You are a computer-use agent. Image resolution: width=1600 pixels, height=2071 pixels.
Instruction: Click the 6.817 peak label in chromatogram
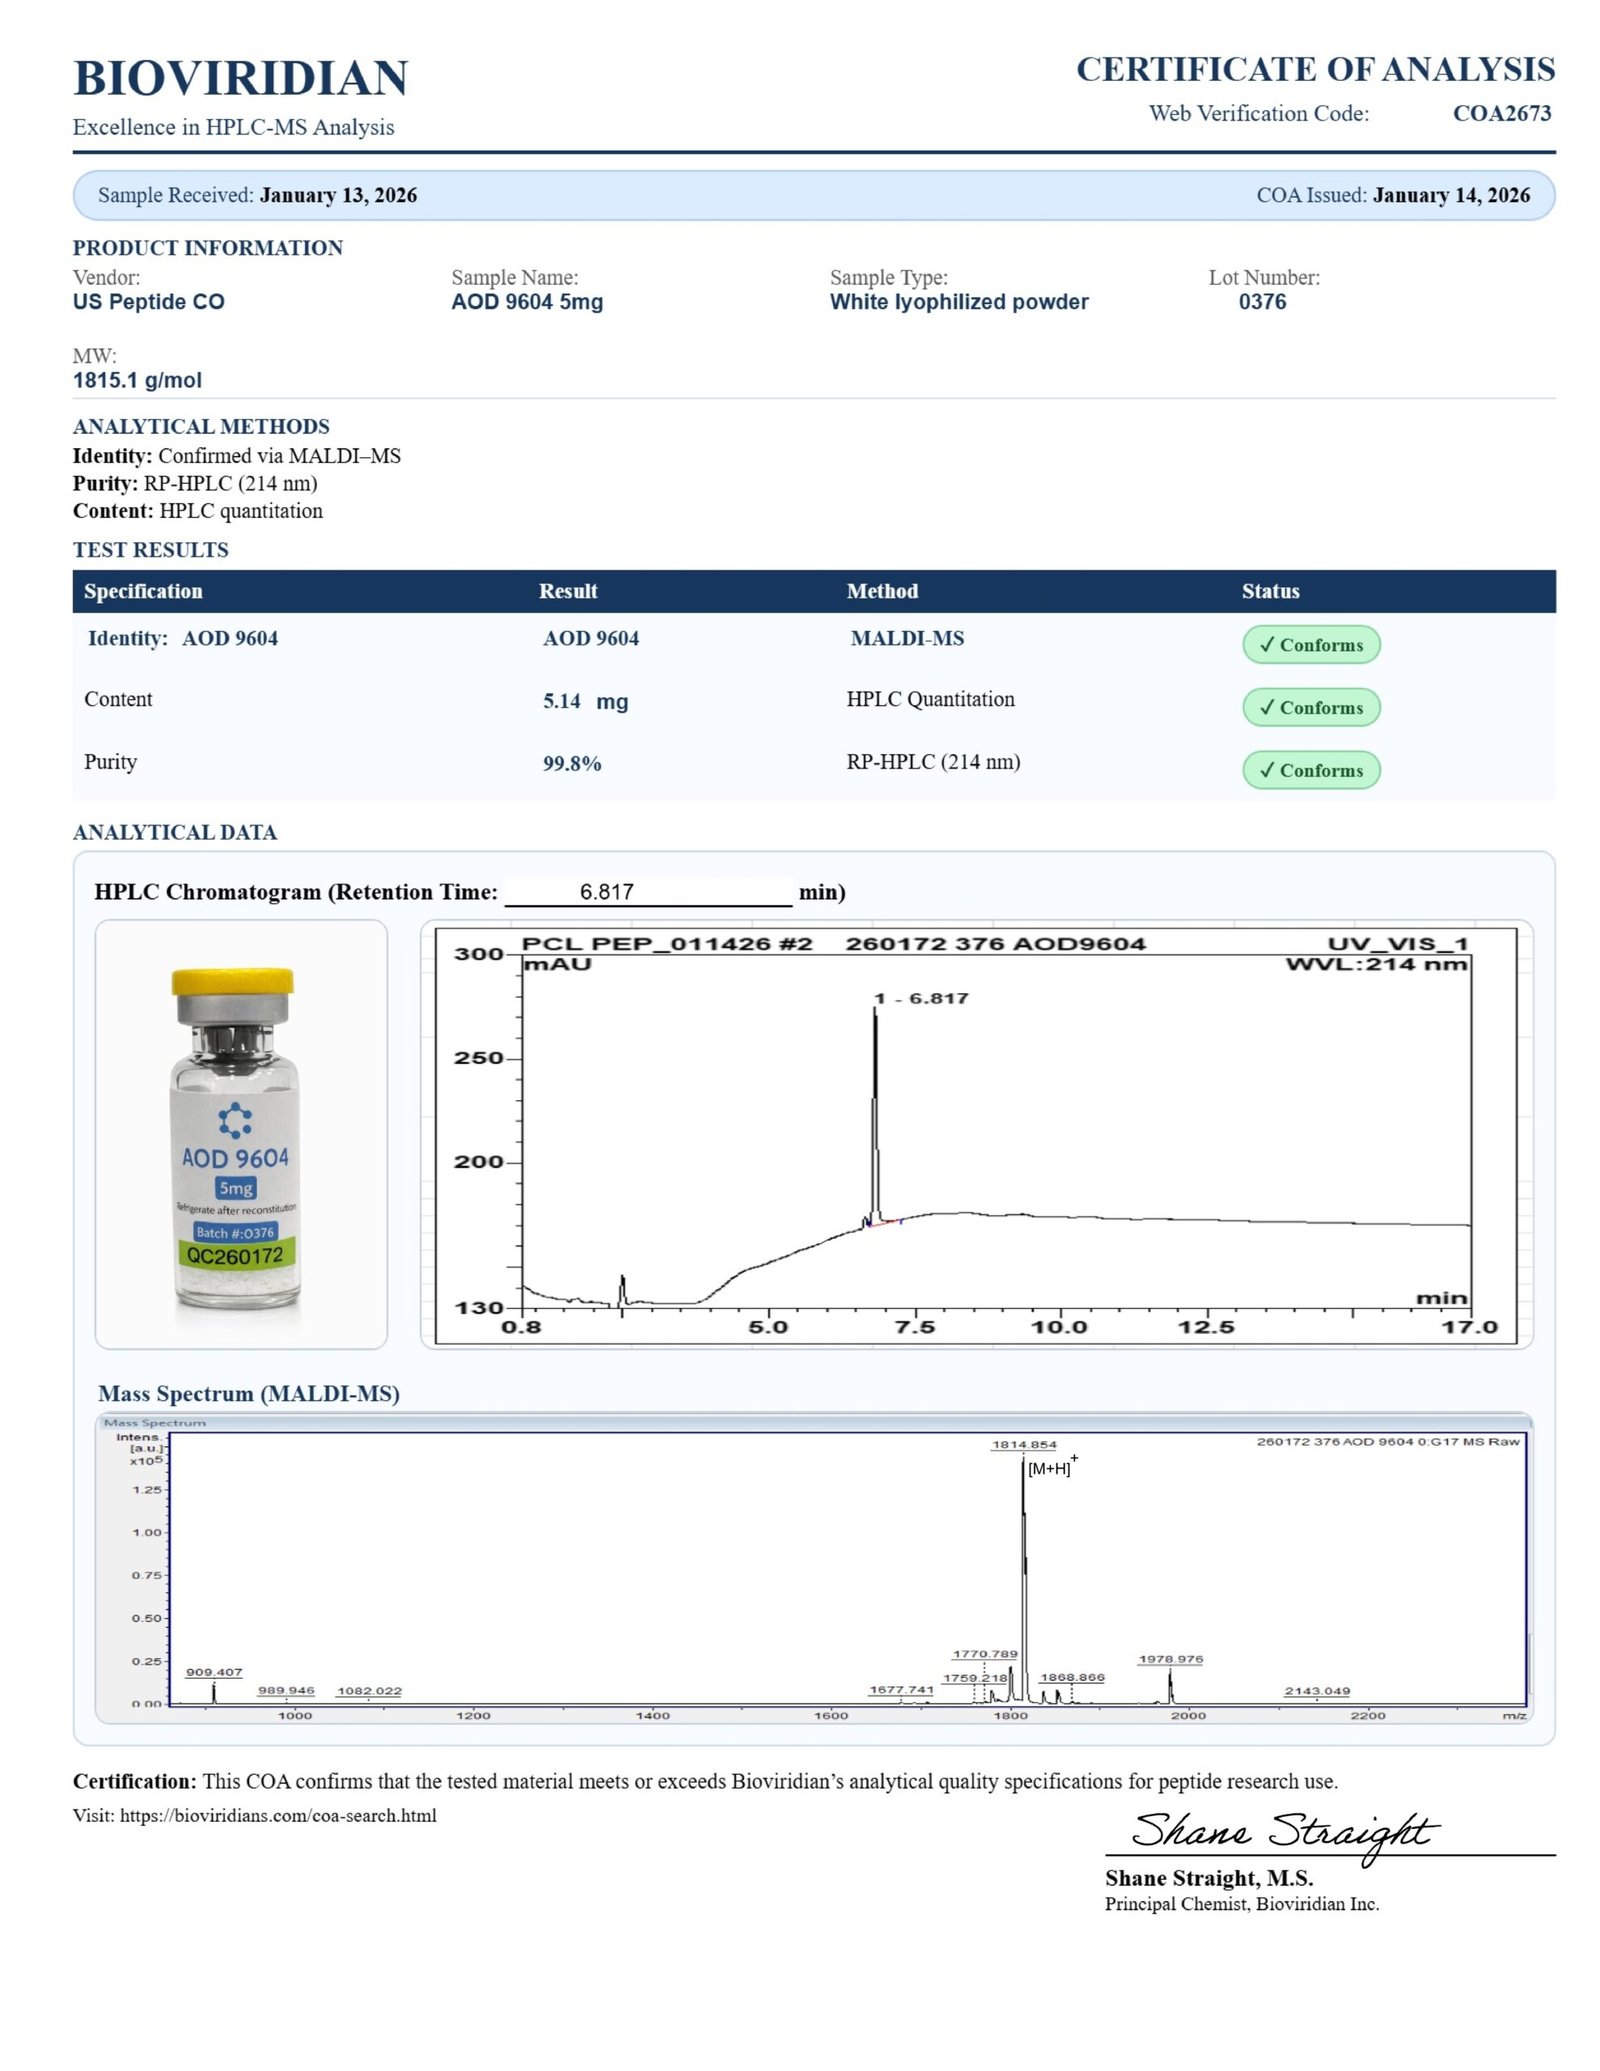[x=921, y=998]
